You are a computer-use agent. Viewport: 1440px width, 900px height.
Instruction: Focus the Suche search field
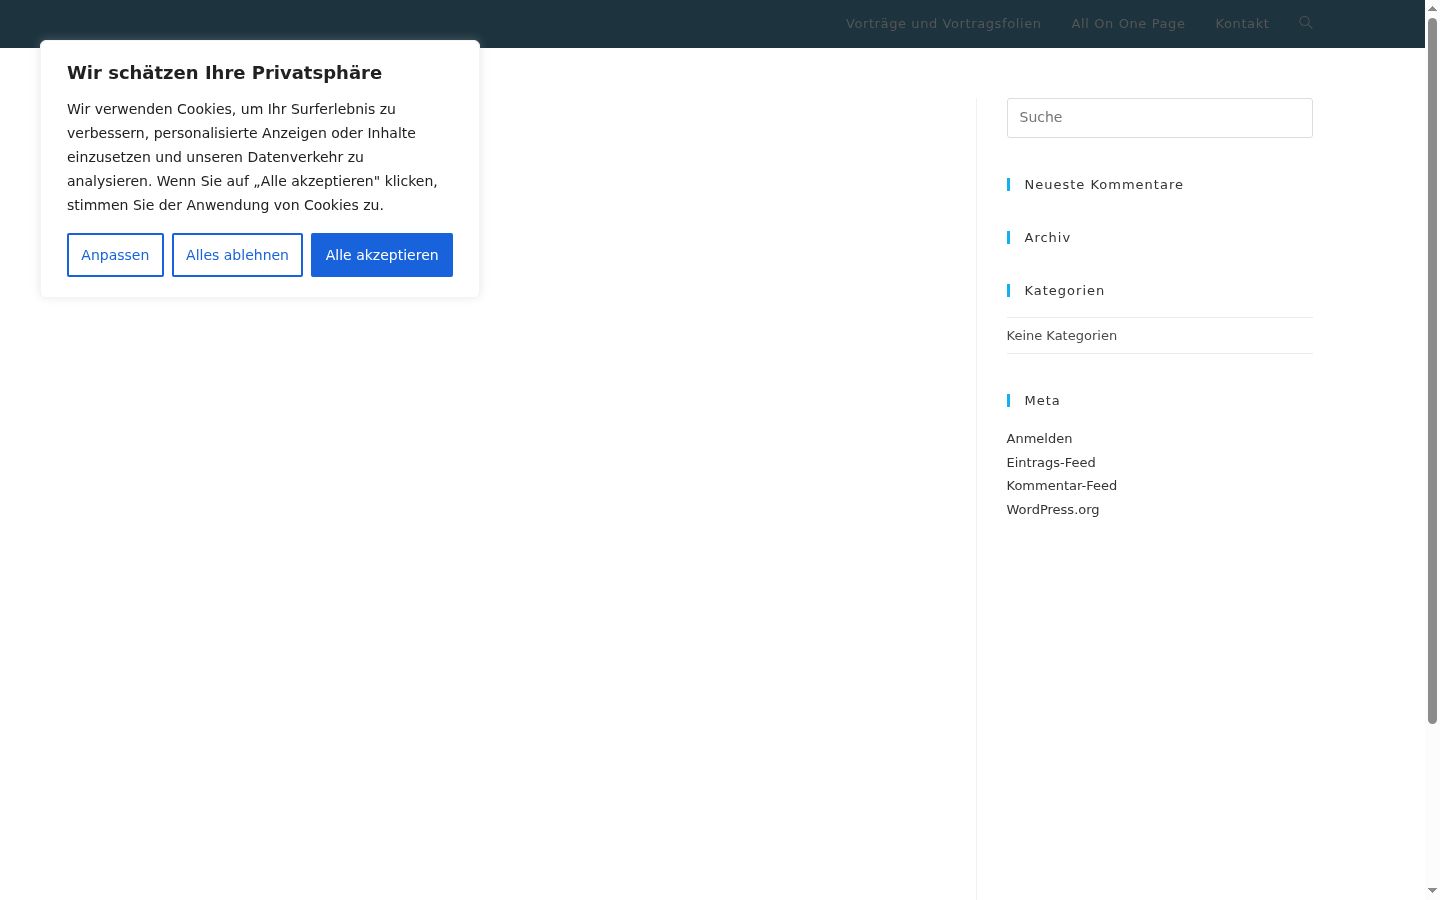1159,118
